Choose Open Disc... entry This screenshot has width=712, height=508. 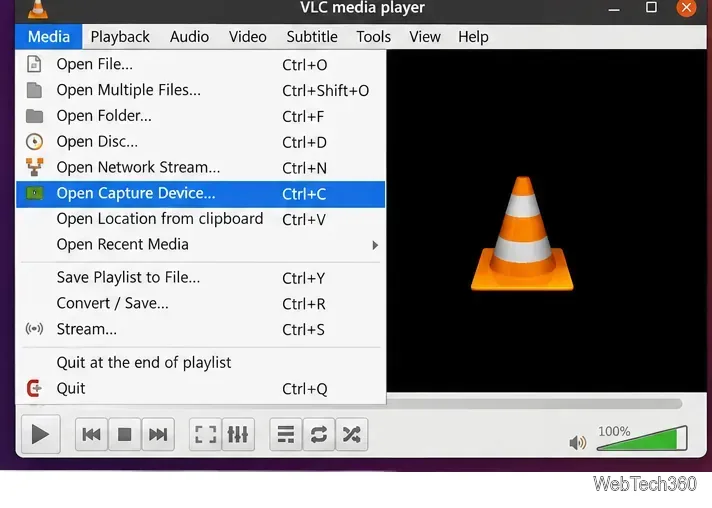coord(200,142)
